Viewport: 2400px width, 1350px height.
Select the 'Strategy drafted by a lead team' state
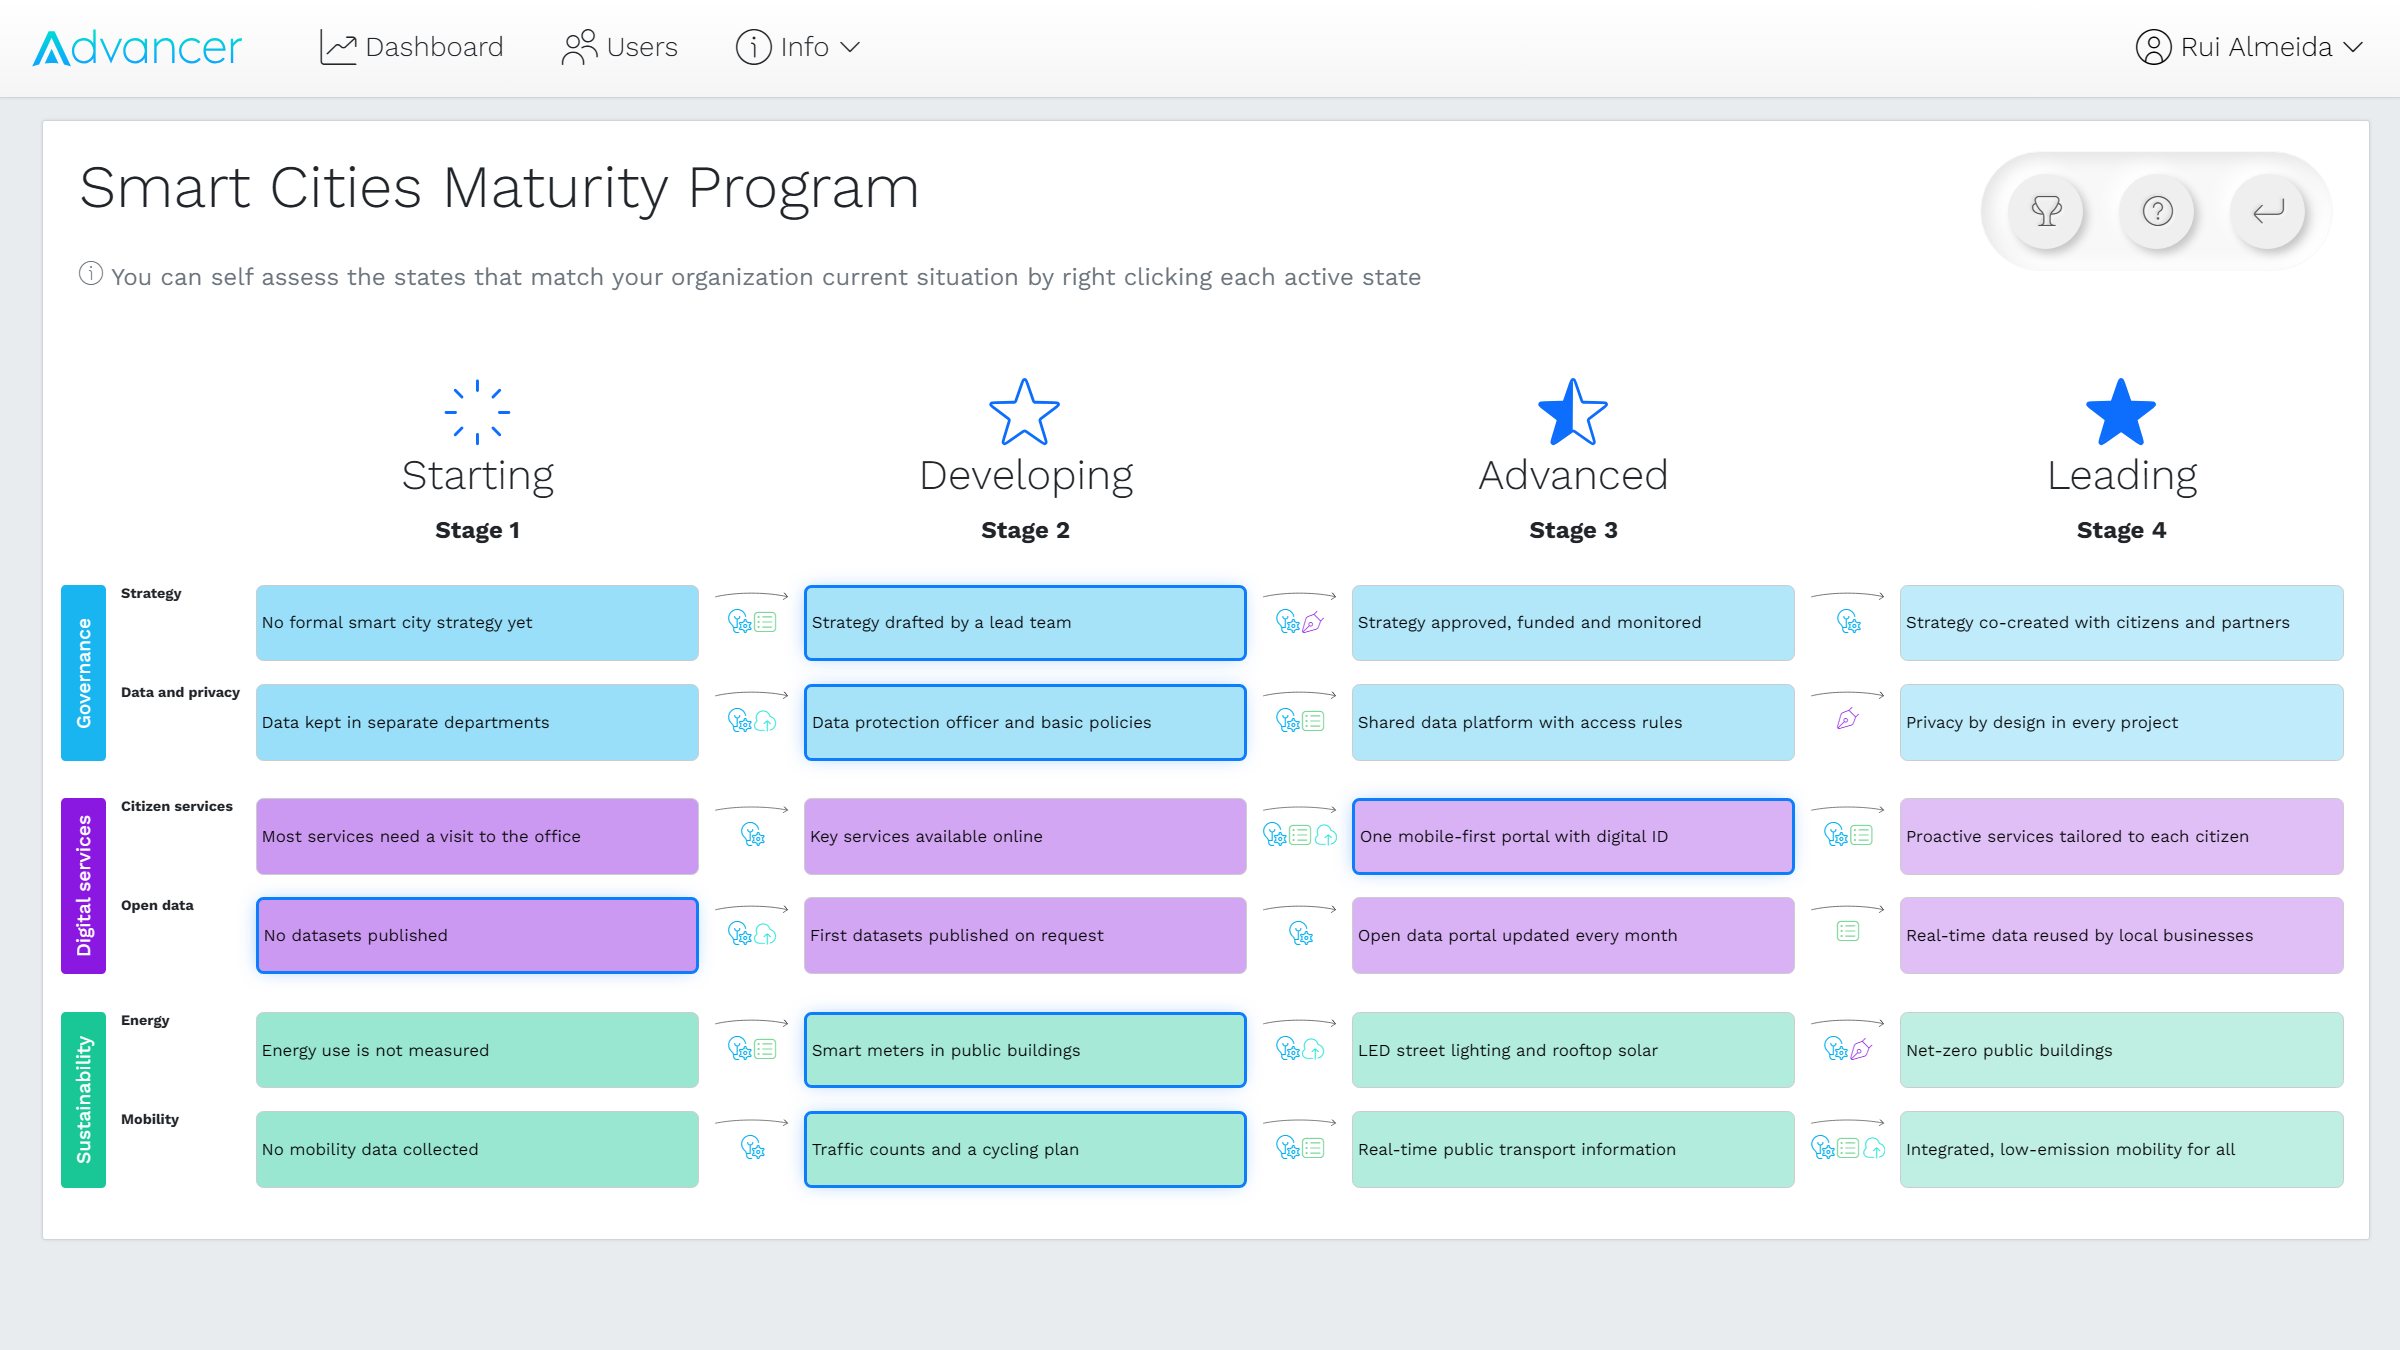click(x=1025, y=622)
